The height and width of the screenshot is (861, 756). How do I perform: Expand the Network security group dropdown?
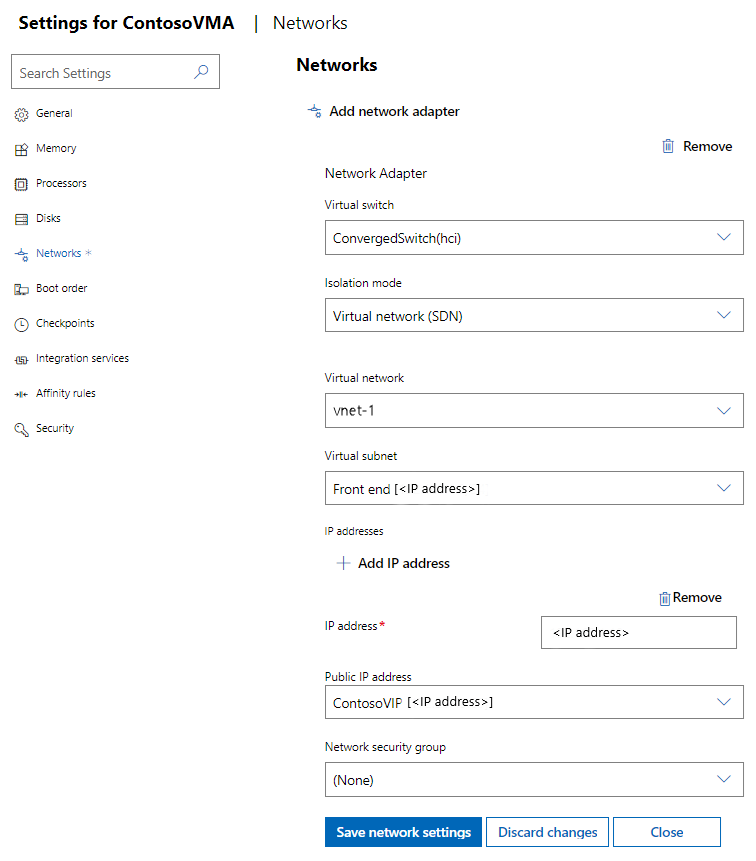pos(534,779)
